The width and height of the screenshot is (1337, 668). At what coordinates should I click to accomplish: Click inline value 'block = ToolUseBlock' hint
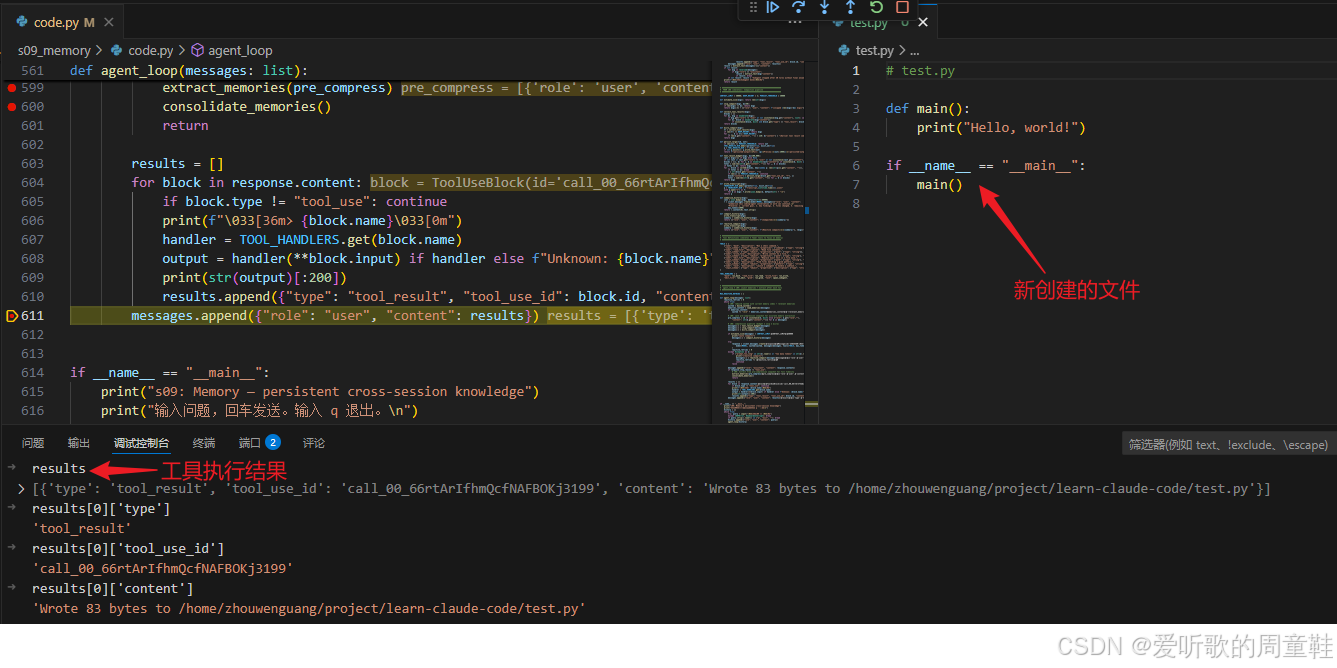point(541,183)
